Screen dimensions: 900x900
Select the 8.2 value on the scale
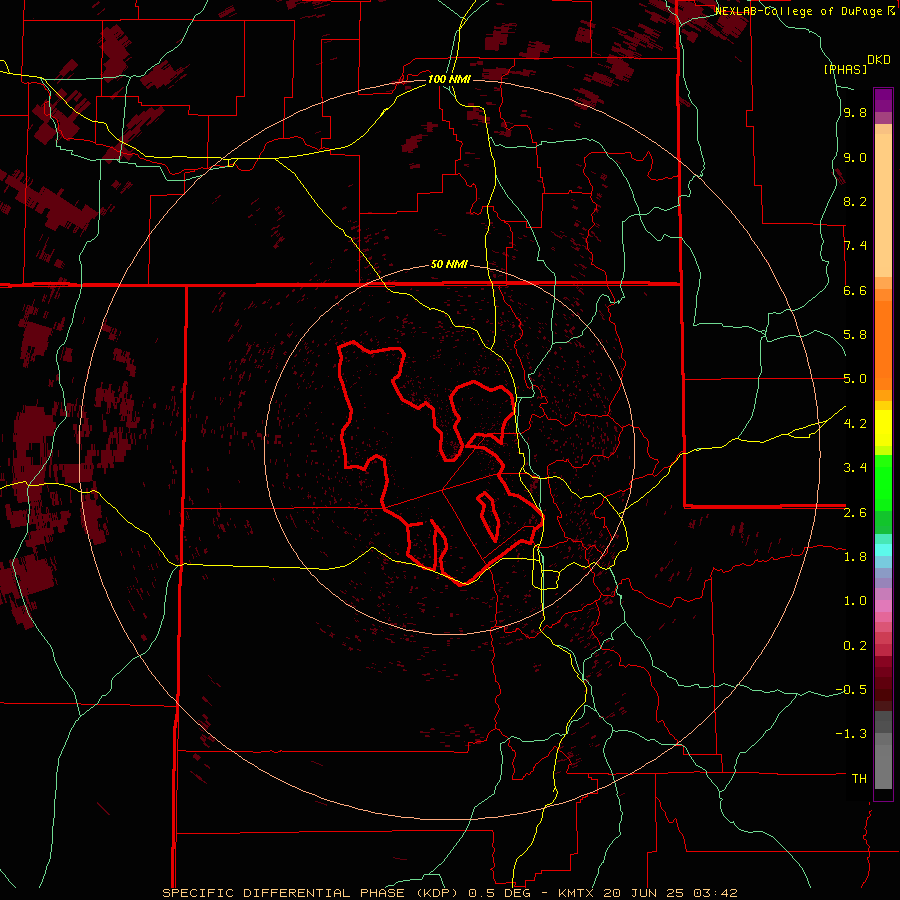pos(855,201)
